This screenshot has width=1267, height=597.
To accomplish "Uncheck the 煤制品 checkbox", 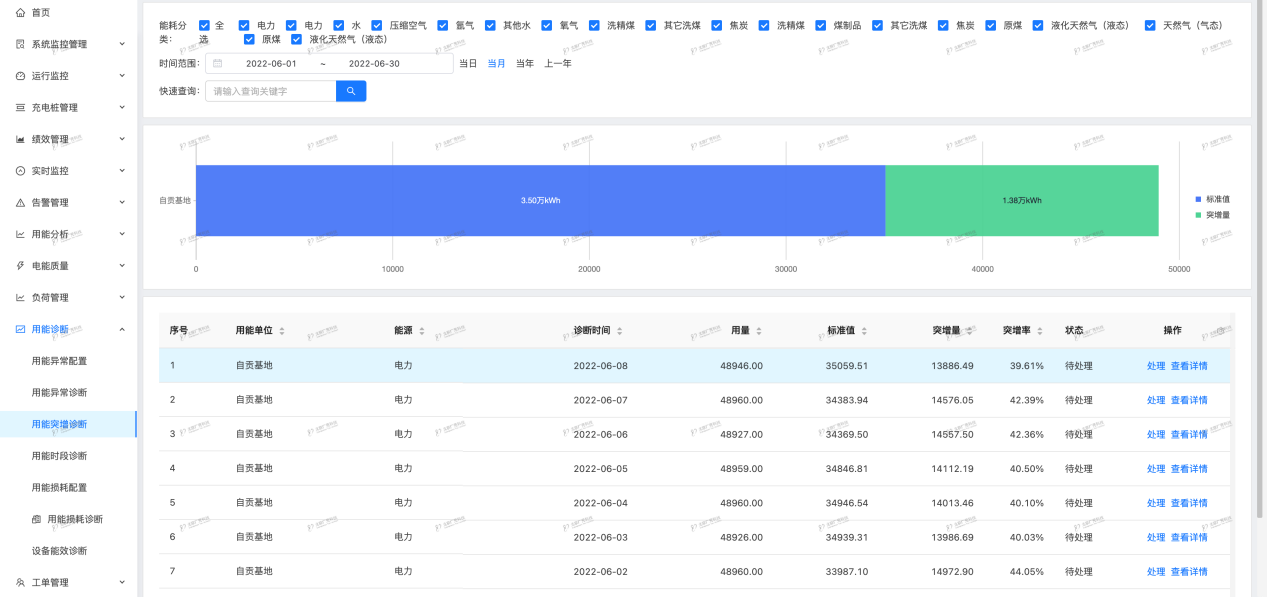I will coord(821,25).
